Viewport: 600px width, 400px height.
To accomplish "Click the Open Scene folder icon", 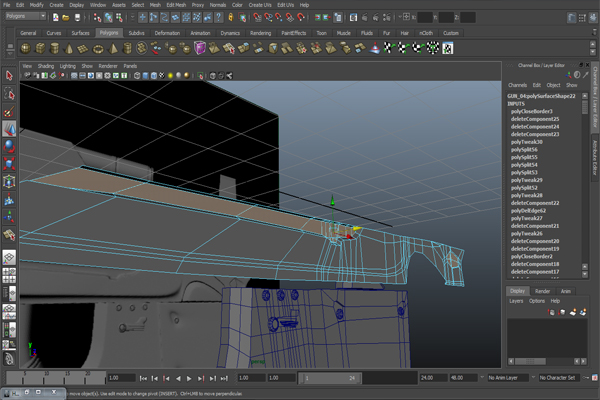I will pyautogui.click(x=66, y=17).
